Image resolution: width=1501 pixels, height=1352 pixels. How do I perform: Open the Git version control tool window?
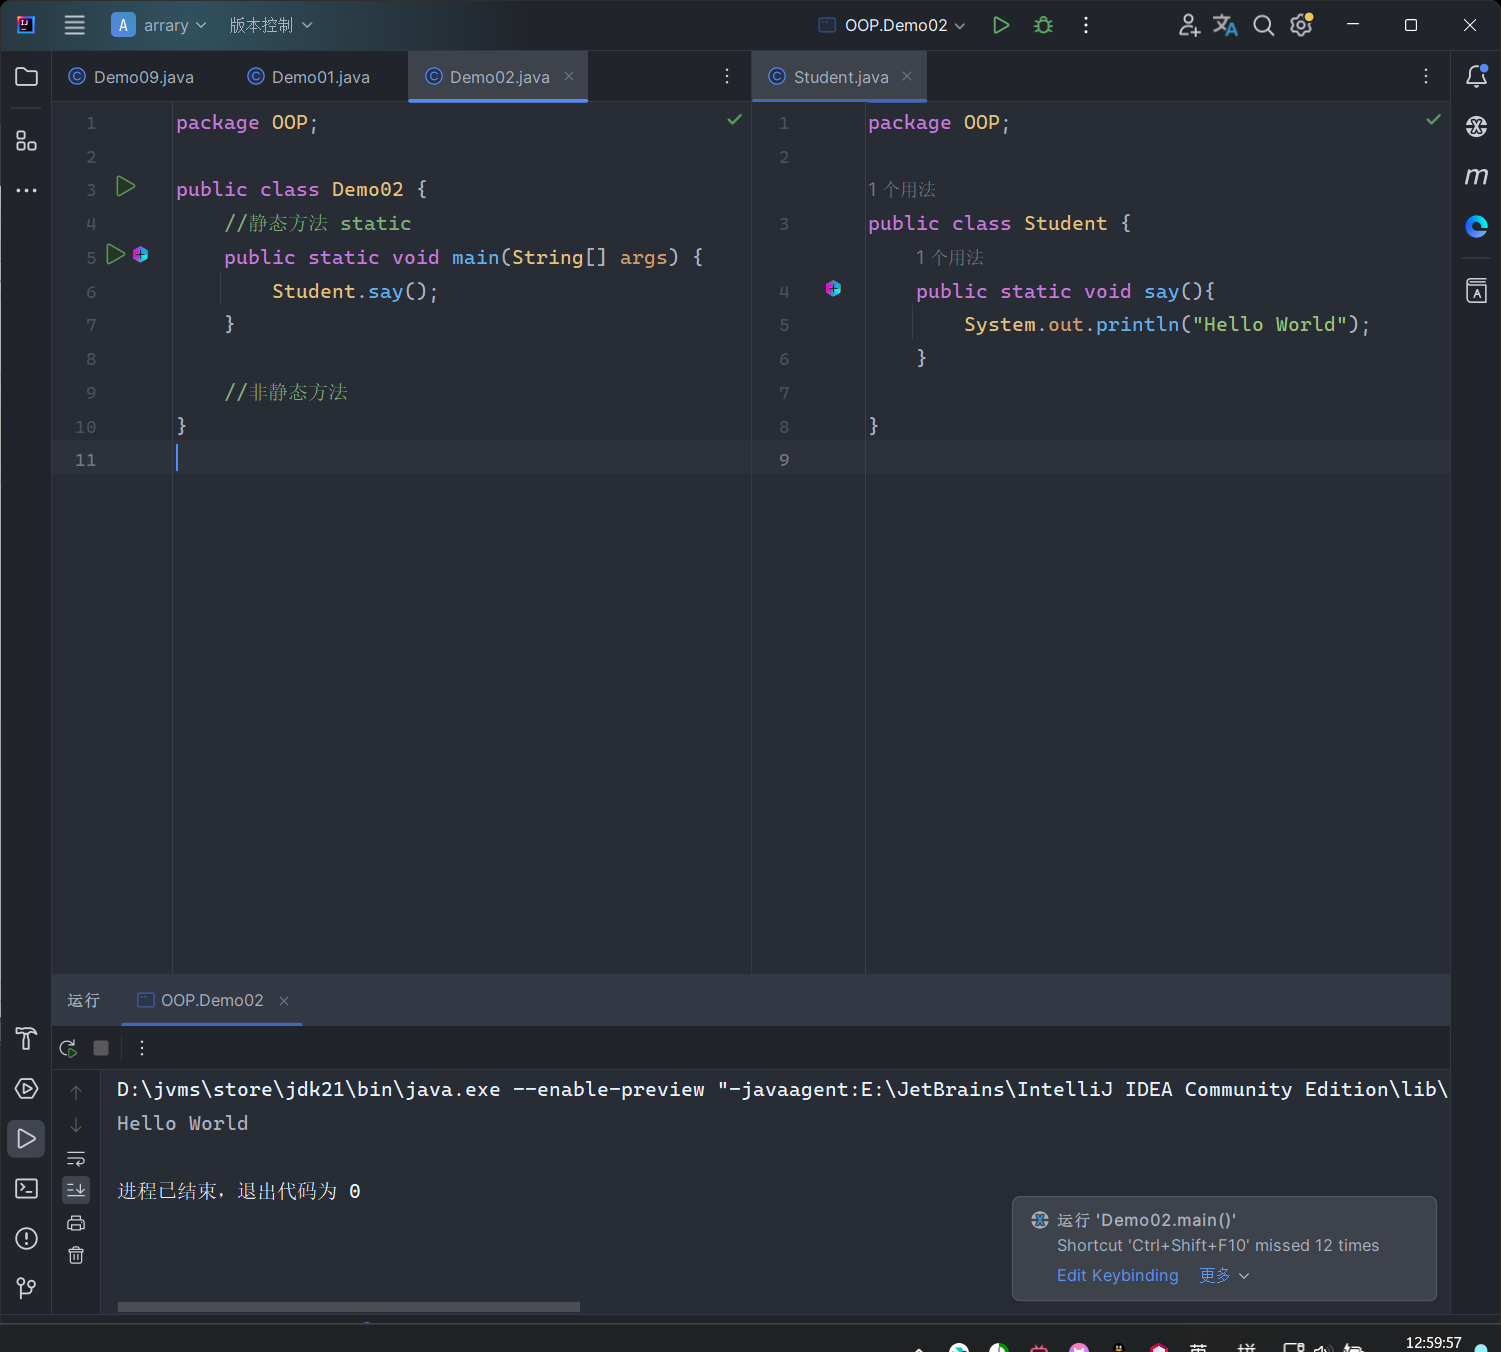27,1287
